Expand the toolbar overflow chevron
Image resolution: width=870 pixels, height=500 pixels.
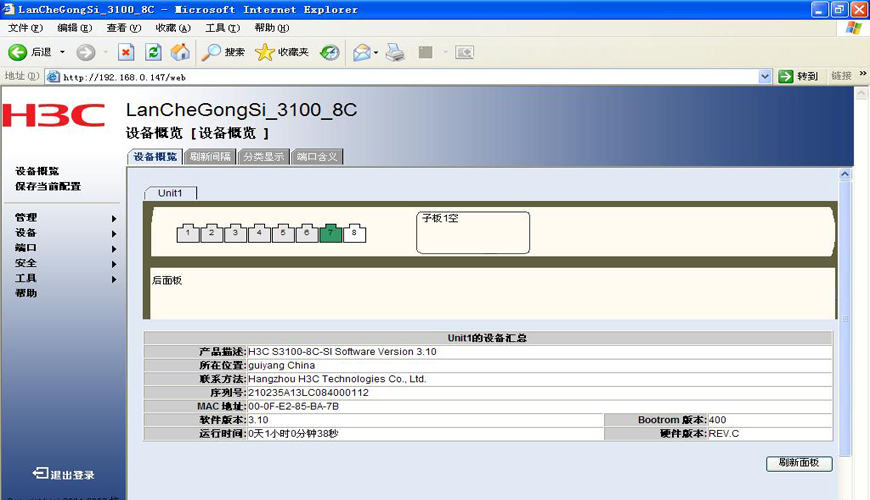[863, 73]
